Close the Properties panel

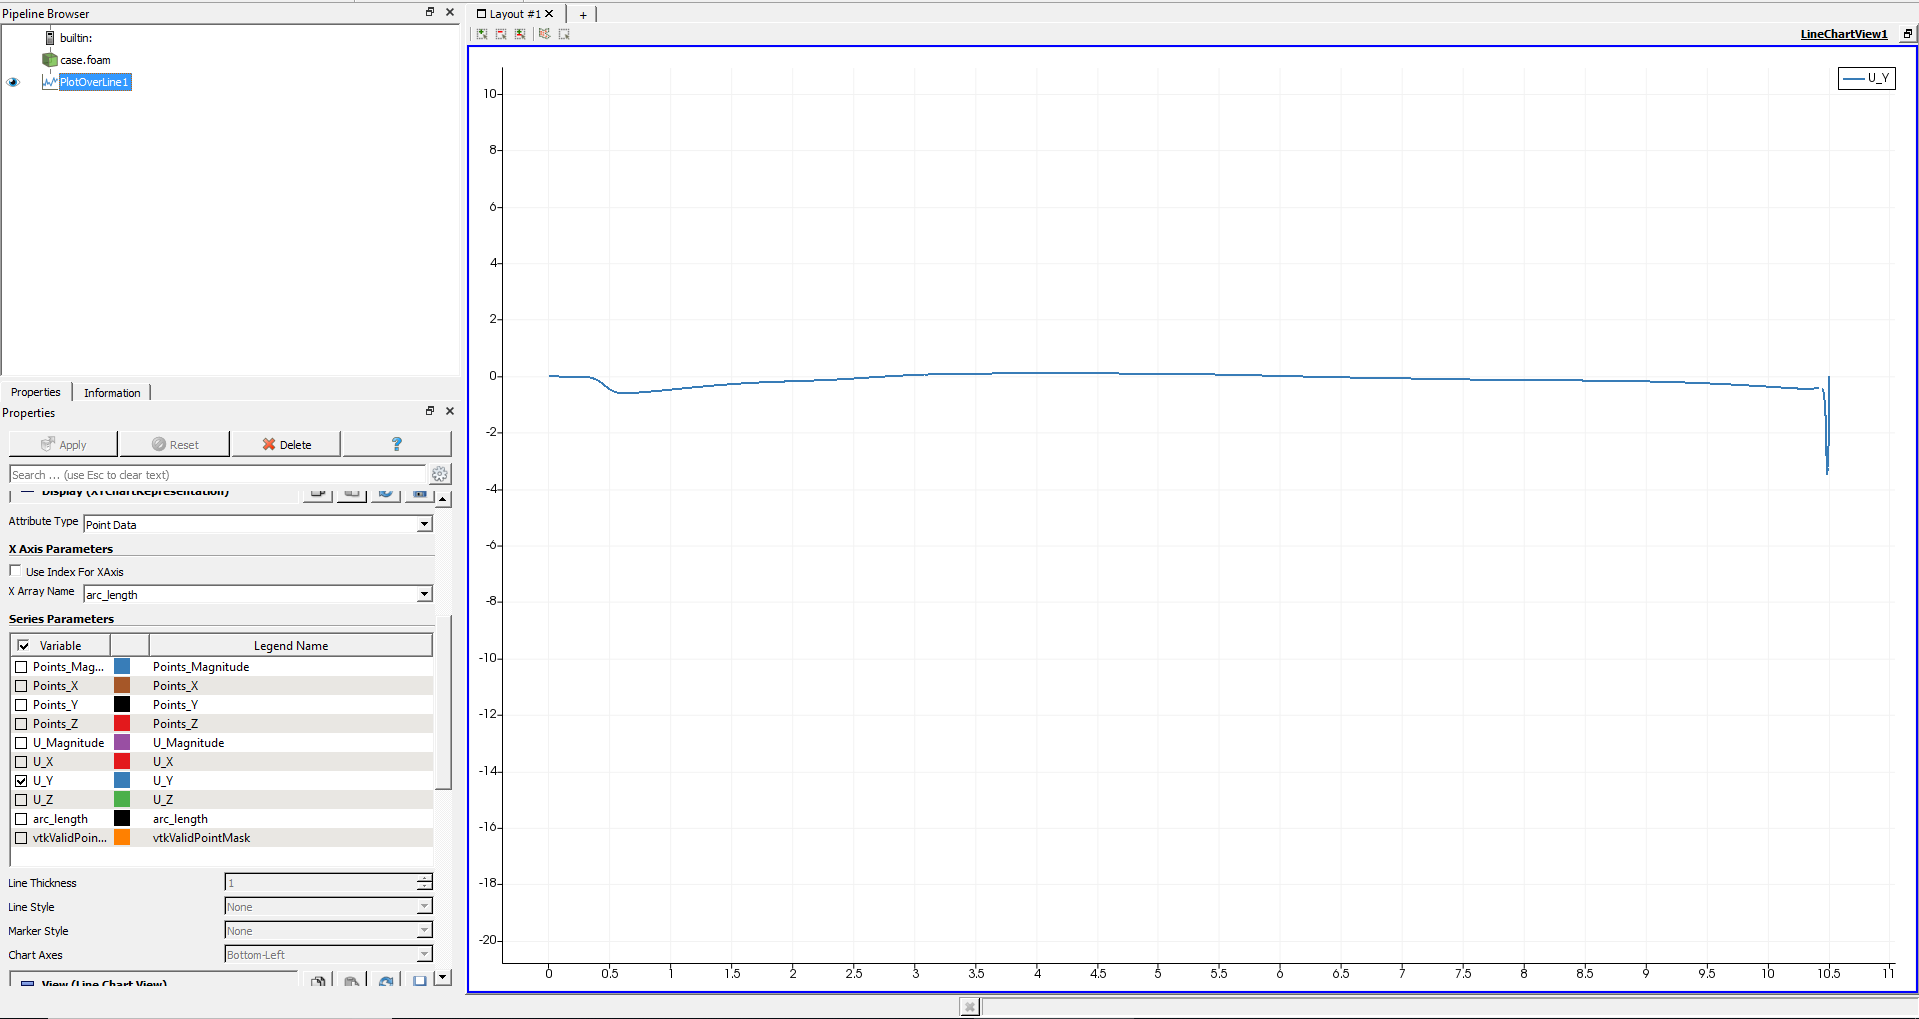click(x=450, y=411)
